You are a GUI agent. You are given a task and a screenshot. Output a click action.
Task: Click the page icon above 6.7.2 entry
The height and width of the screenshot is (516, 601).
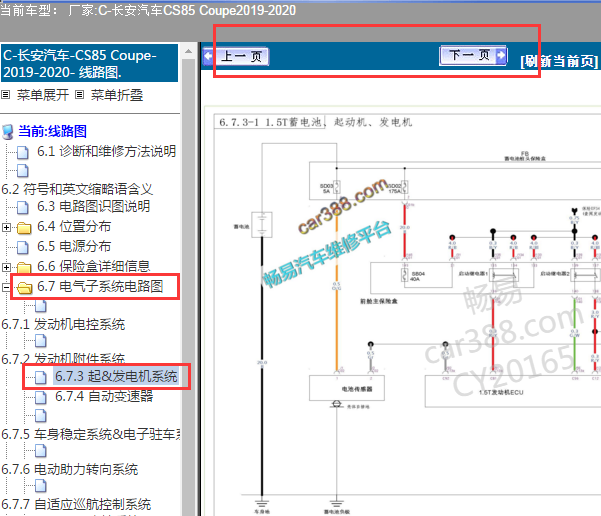coord(41,341)
